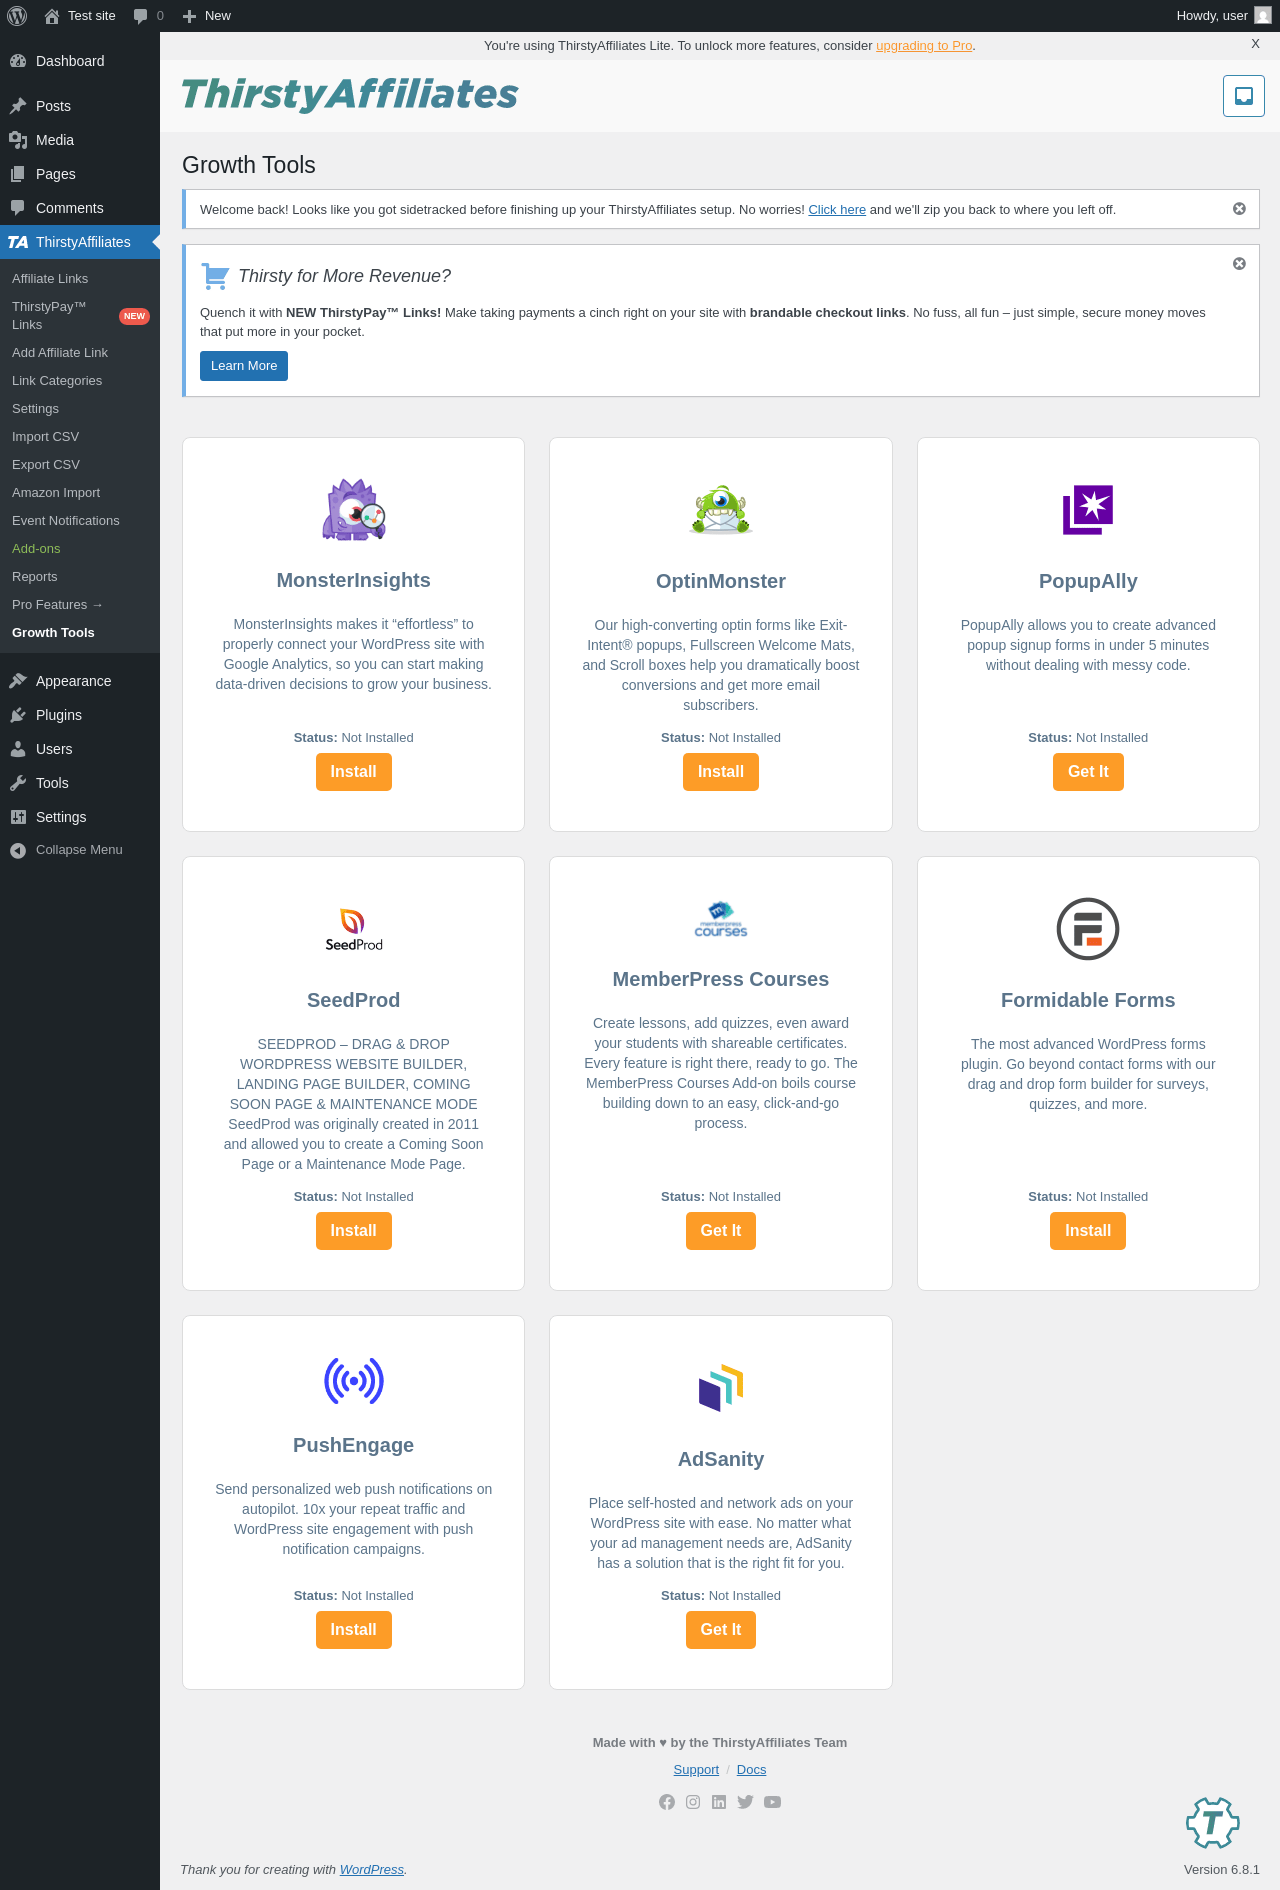
Task: Open the Instagram footer icon
Action: (693, 1802)
